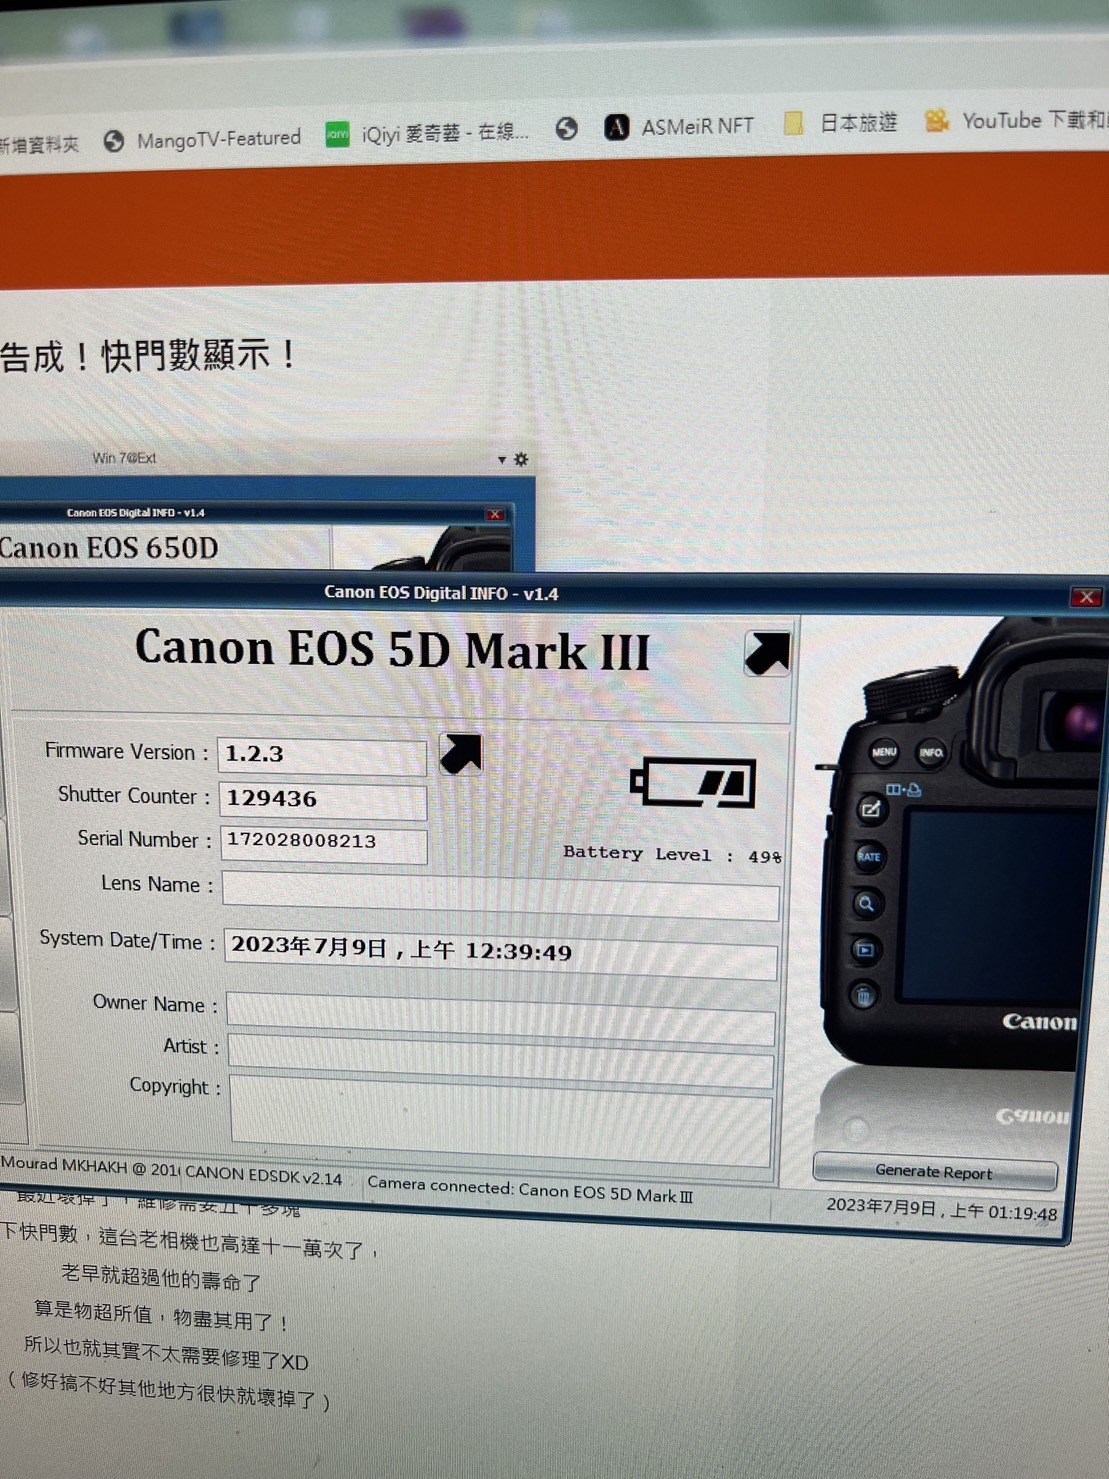This screenshot has width=1109, height=1479.
Task: Click the Firmware Version field showing 1.2.3
Action: 322,756
